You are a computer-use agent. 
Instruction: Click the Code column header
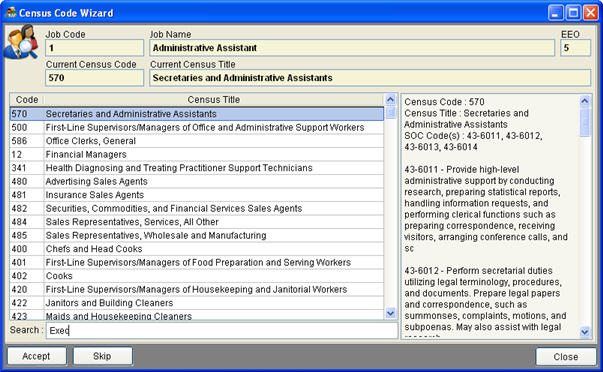tap(27, 100)
